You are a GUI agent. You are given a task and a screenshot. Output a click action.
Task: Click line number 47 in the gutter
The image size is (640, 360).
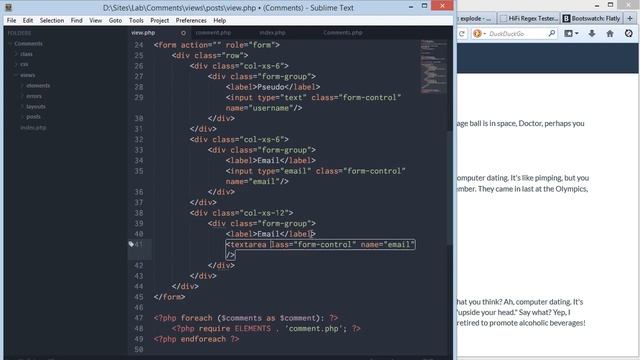(x=139, y=318)
